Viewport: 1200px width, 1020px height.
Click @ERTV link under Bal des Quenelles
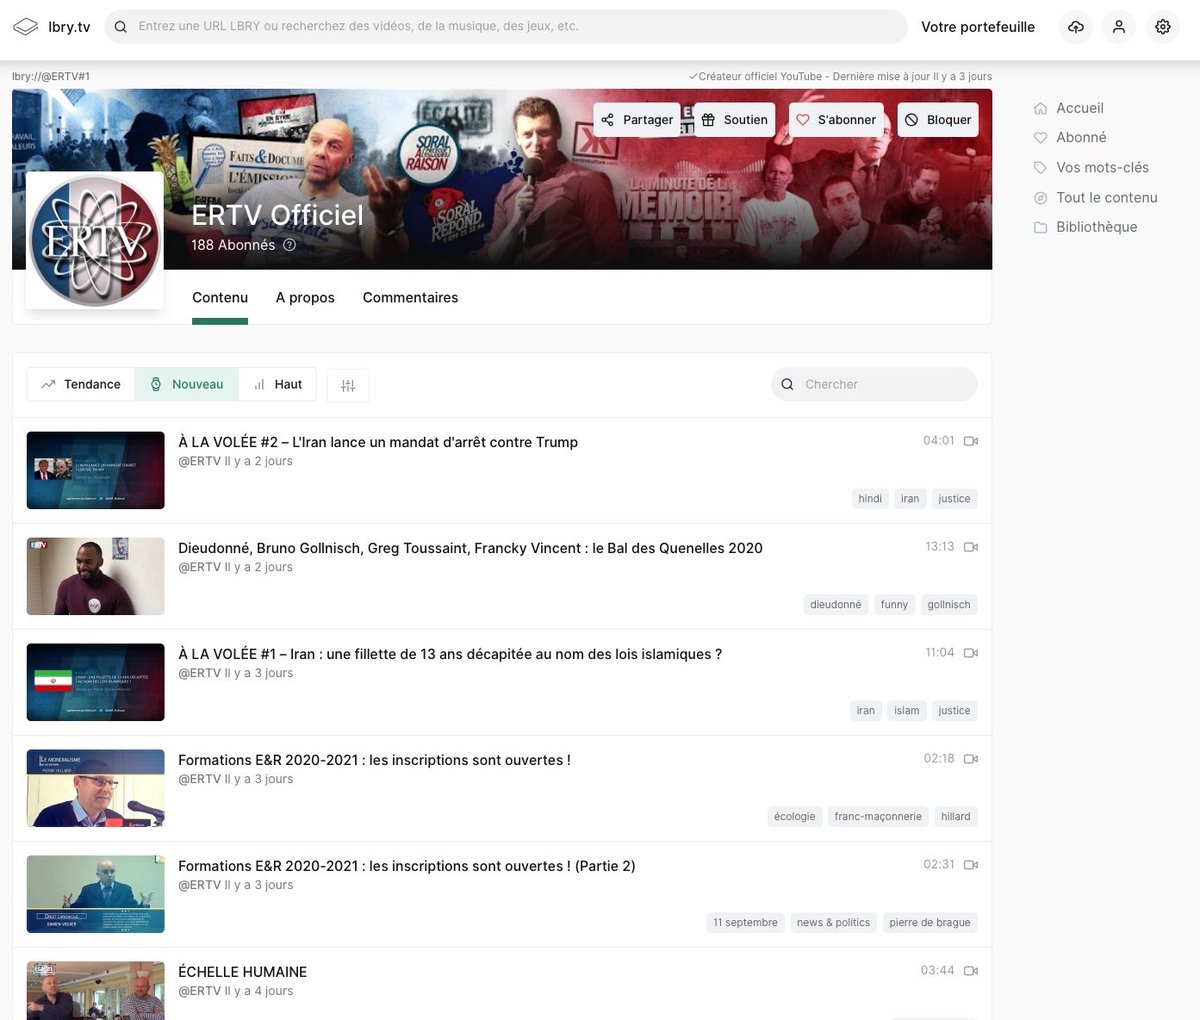point(199,567)
